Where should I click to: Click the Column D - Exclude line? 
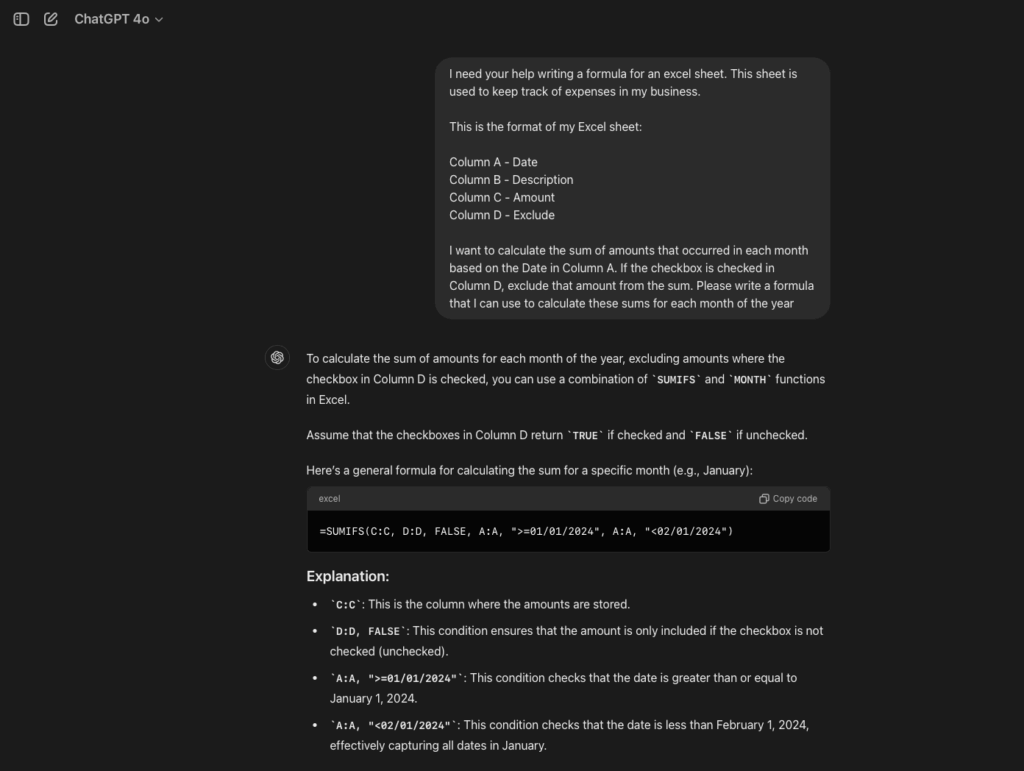(x=502, y=215)
